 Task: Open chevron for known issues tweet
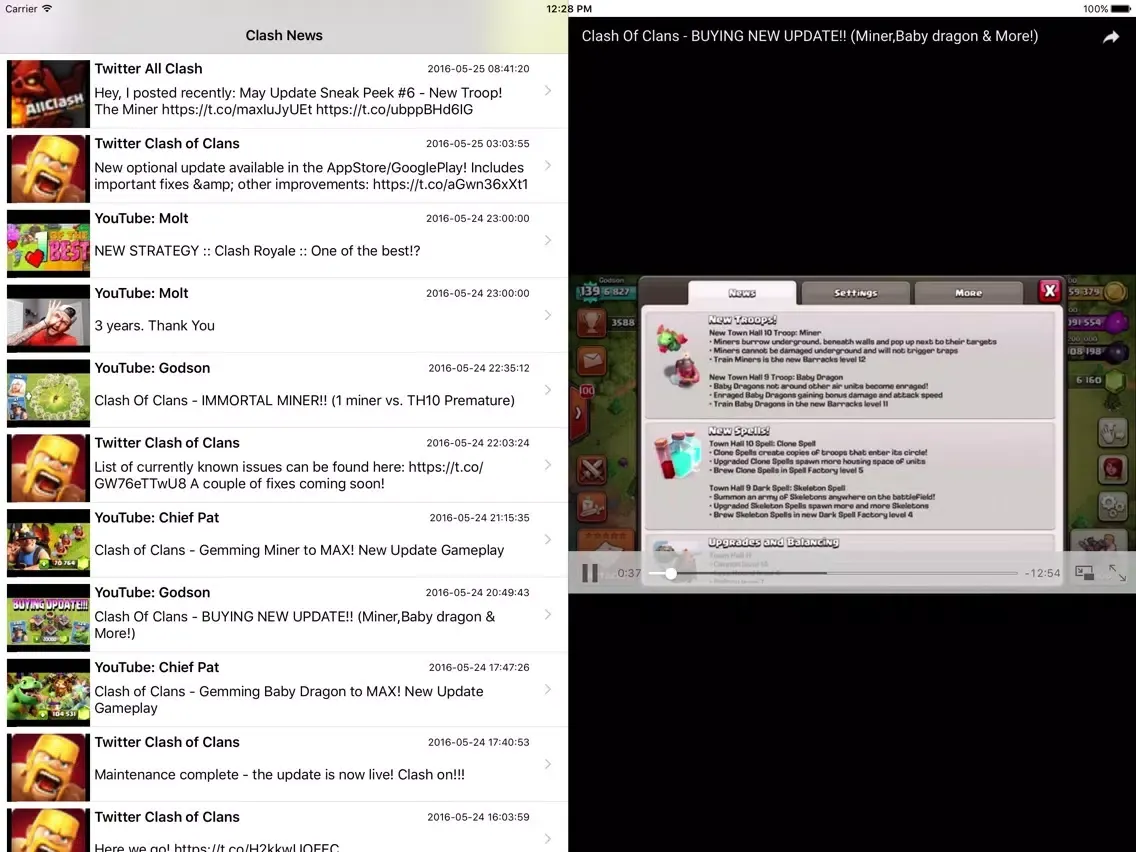(548, 464)
